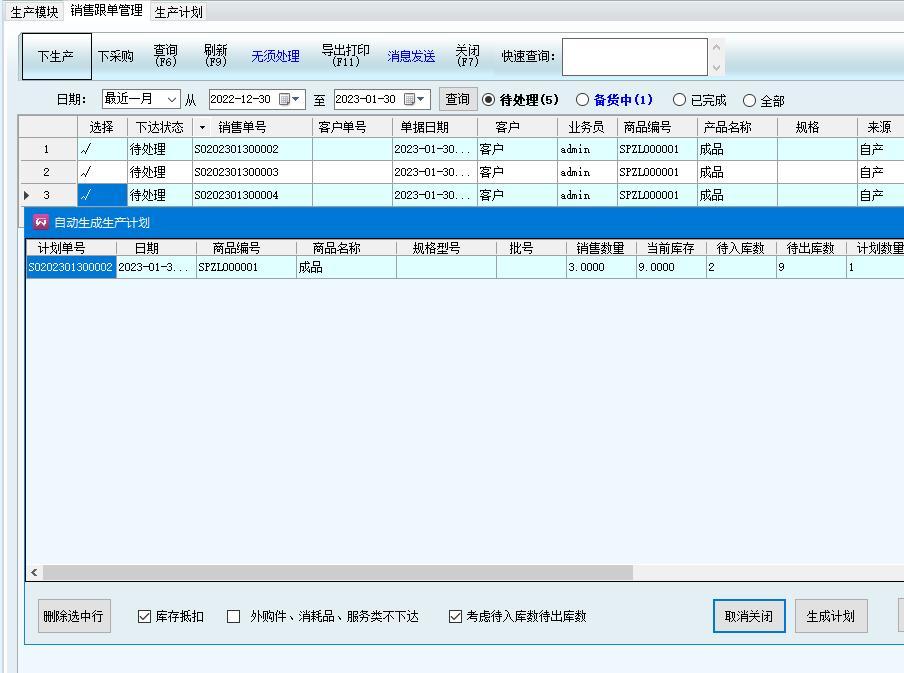
Task: Click 关闭 (F7) toolbar item
Action: point(467,56)
